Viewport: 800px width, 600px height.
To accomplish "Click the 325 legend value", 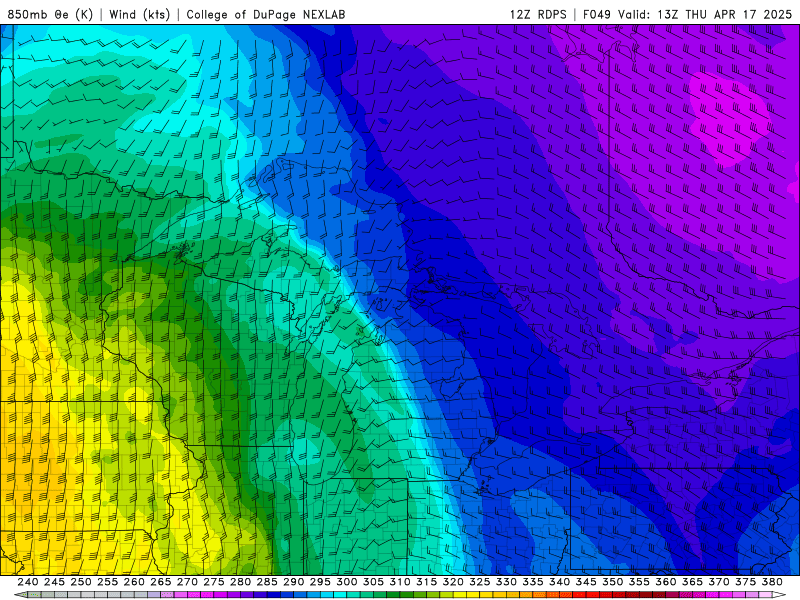I will 480,582.
